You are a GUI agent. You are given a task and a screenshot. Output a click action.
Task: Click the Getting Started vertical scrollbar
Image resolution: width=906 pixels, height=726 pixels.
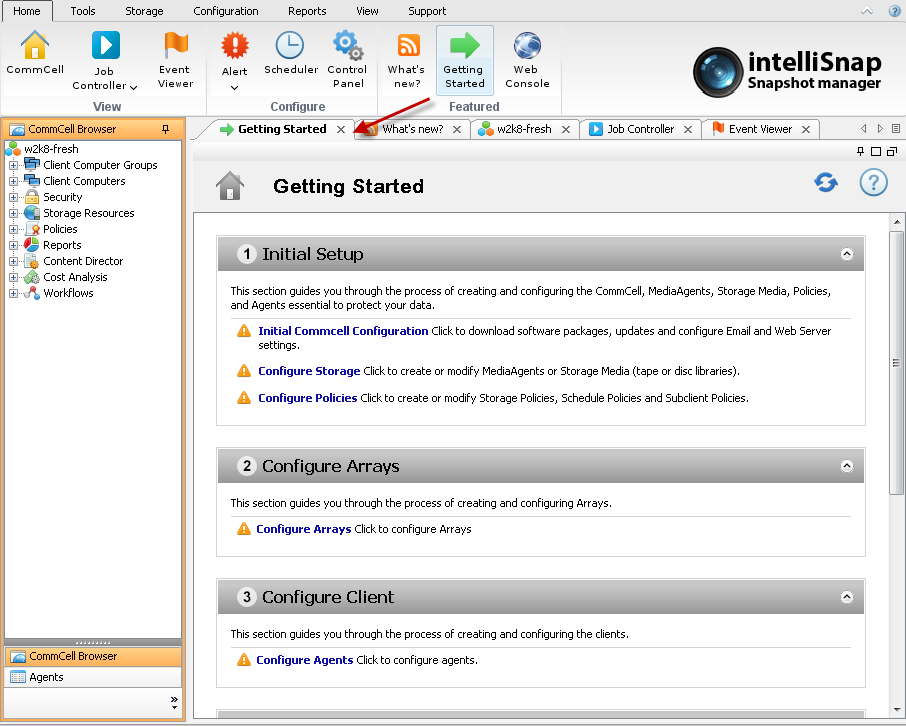pos(896,360)
